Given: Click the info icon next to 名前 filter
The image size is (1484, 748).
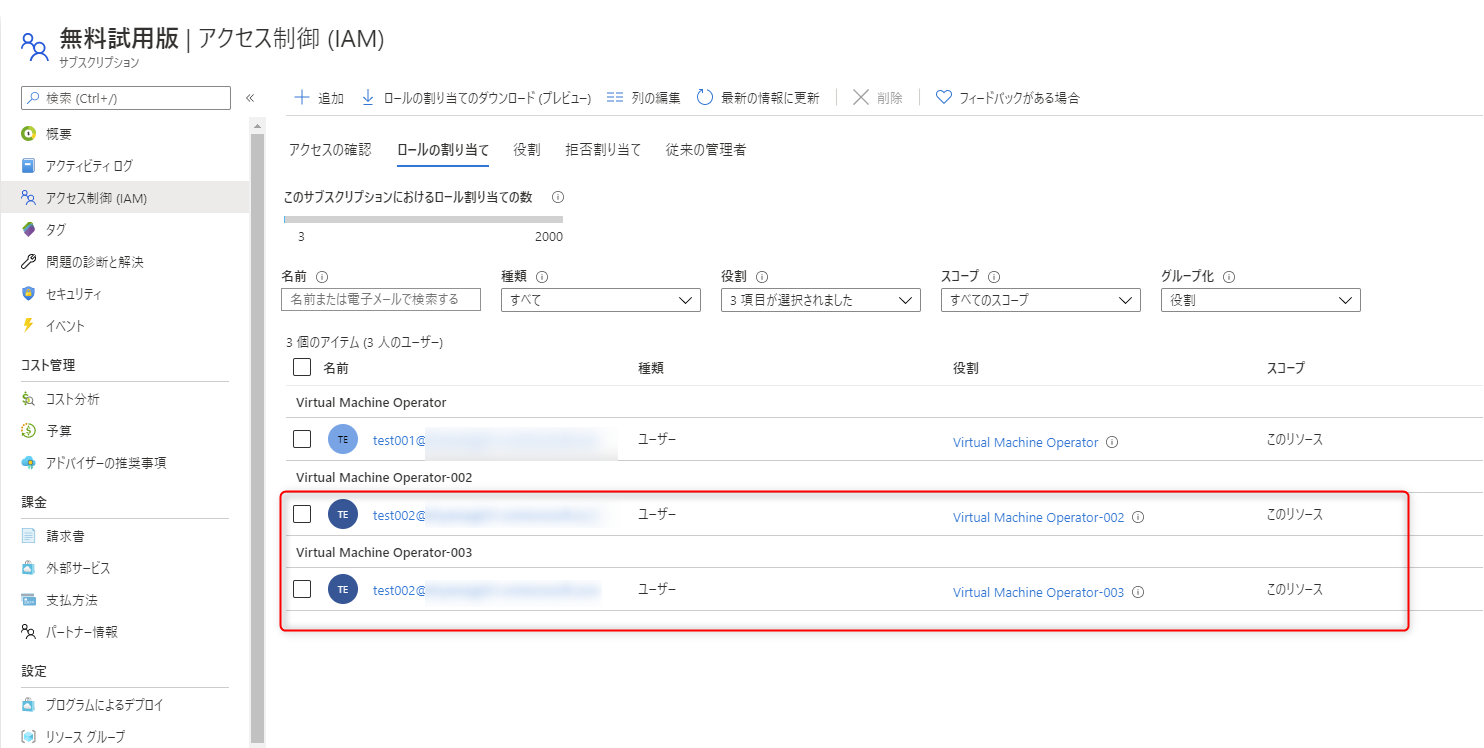Looking at the screenshot, I should (x=322, y=277).
